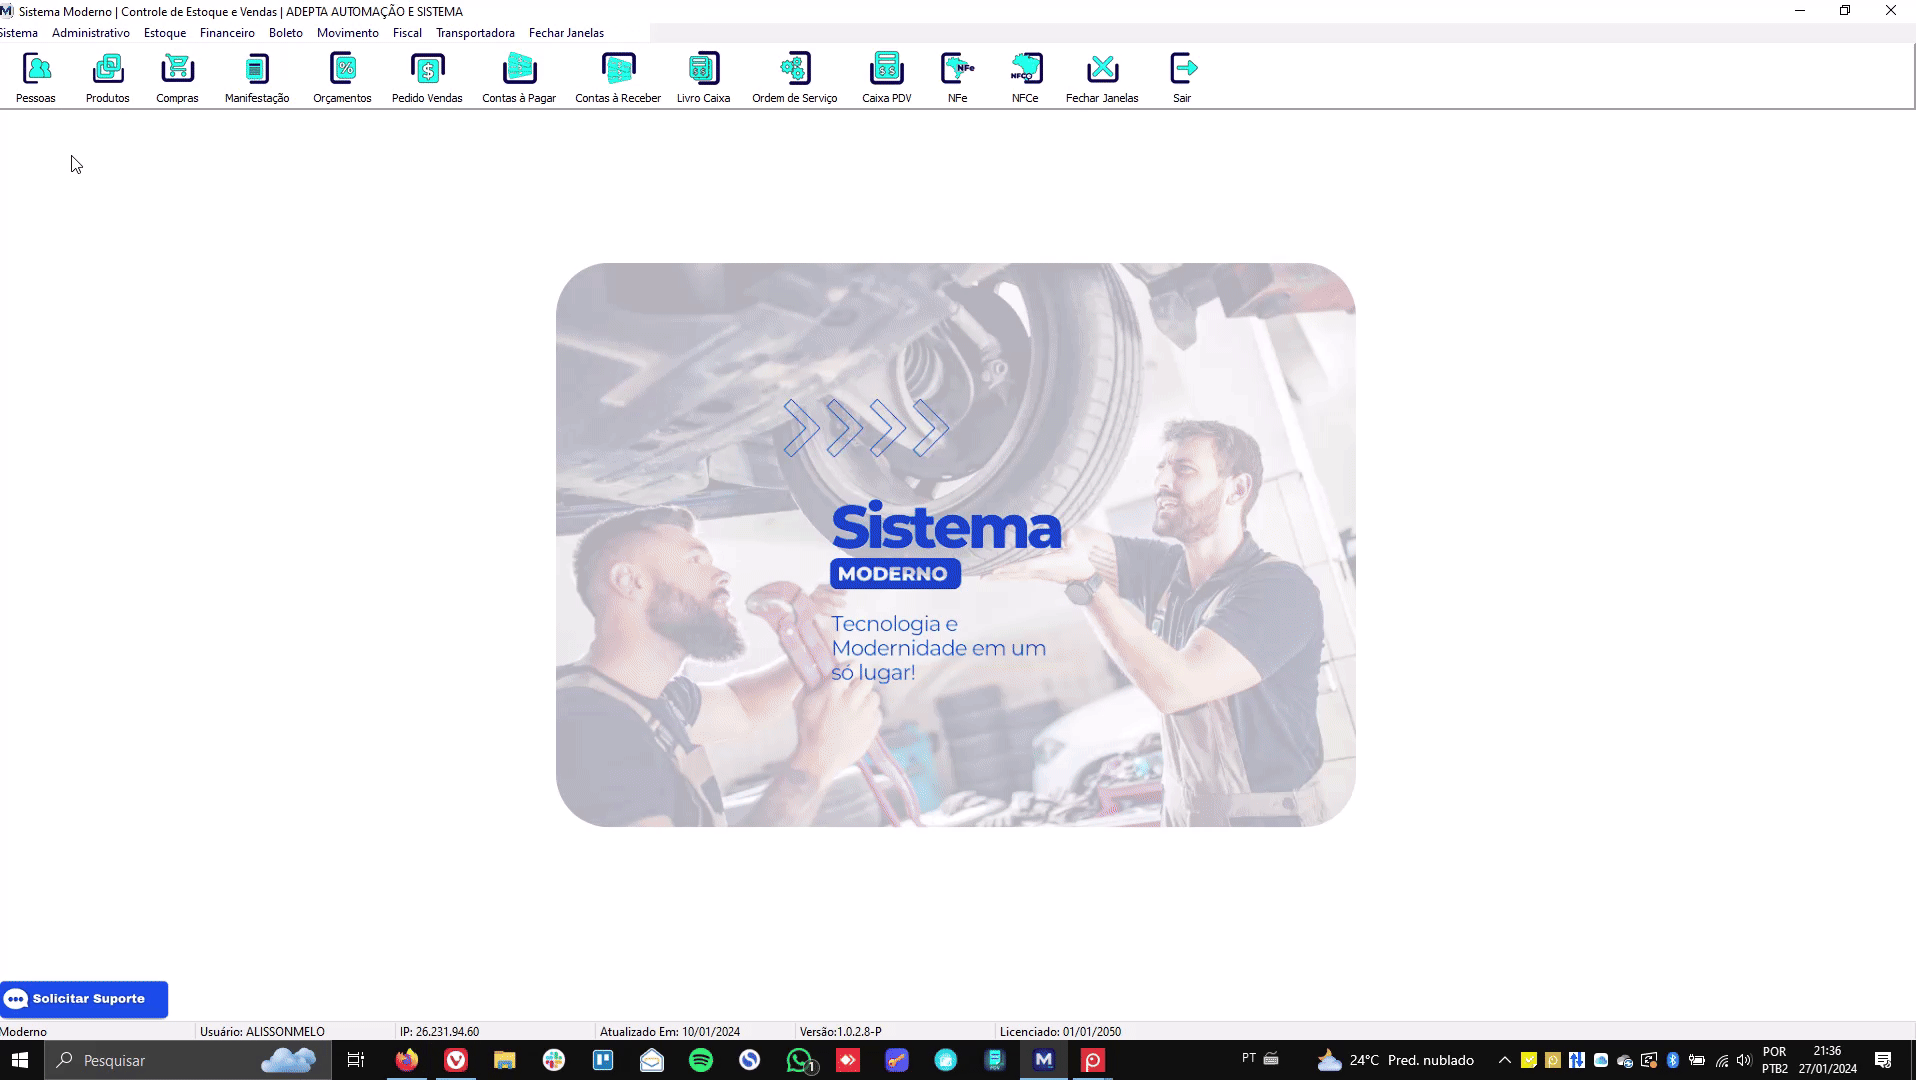Open the Orçamentos module
This screenshot has height=1080, width=1916.
point(342,69)
